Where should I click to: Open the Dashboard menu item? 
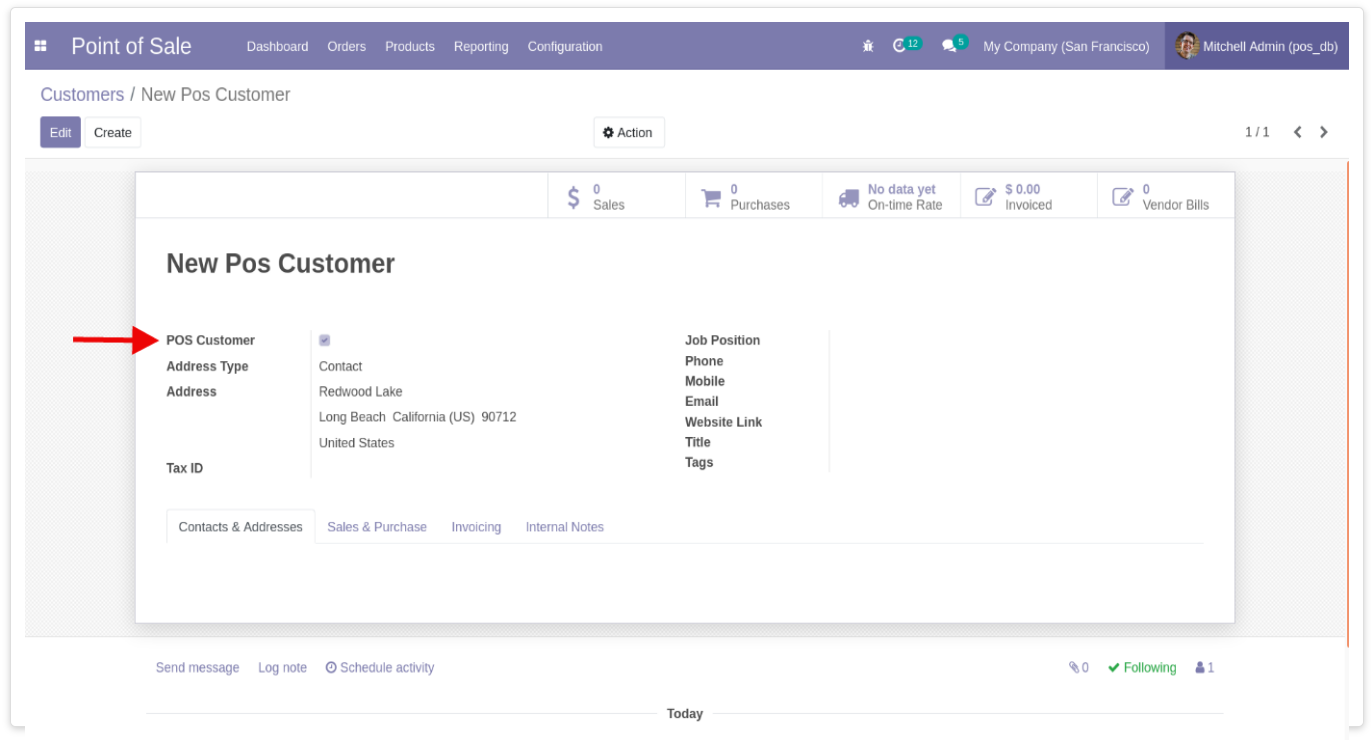click(277, 47)
